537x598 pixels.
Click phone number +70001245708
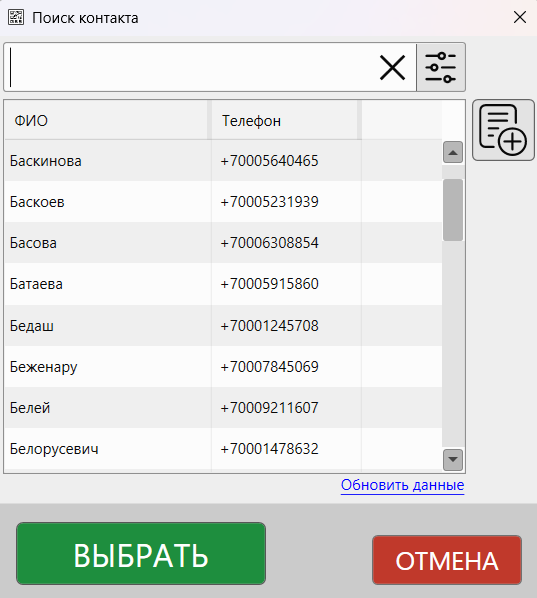[x=269, y=326]
